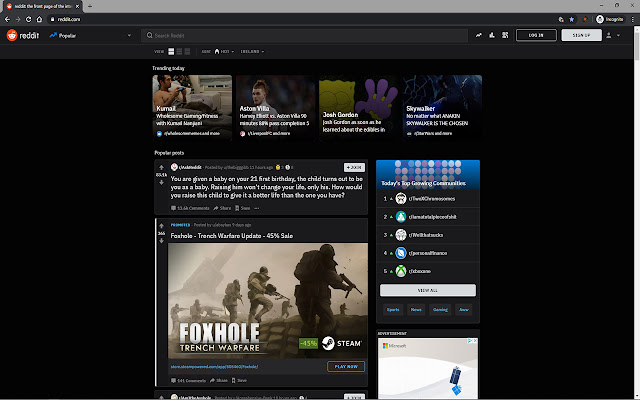Image resolution: width=640 pixels, height=400 pixels.
Task: Open the browser home page icon
Action: (x=39, y=19)
